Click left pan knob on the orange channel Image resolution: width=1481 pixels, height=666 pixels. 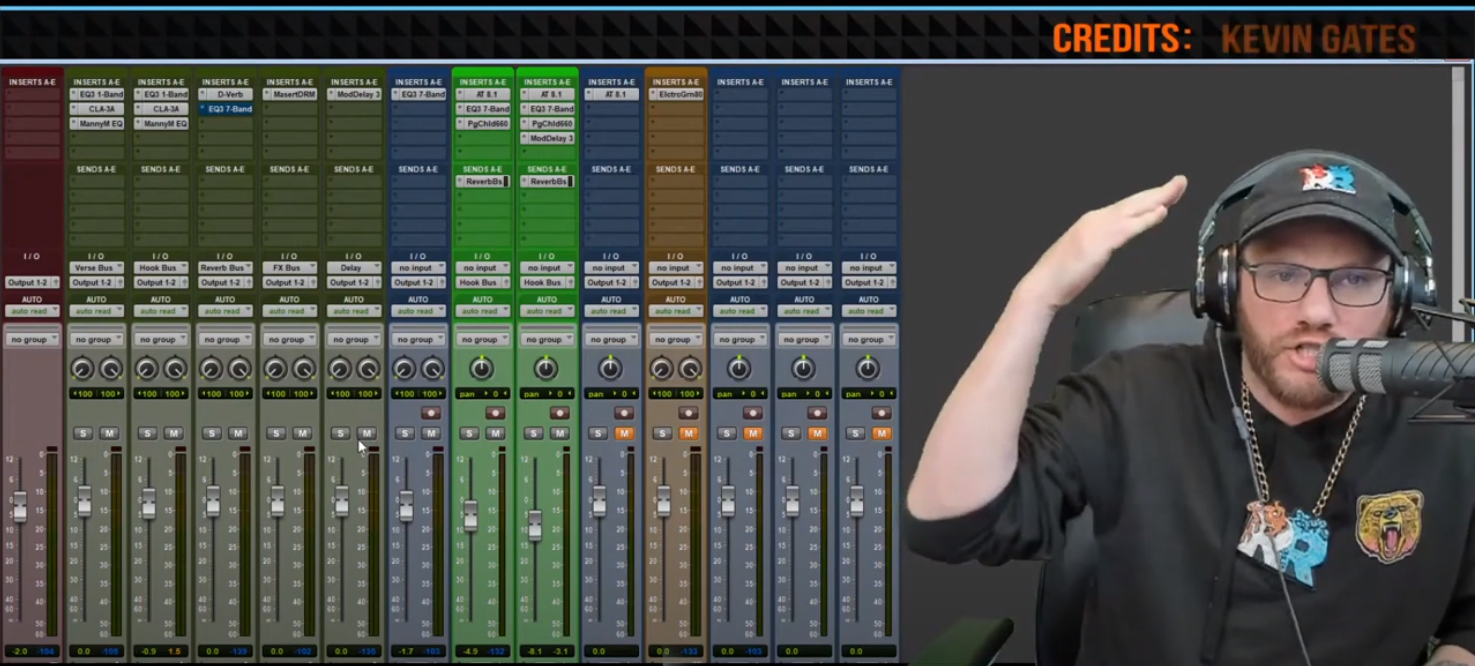pyautogui.click(x=661, y=370)
